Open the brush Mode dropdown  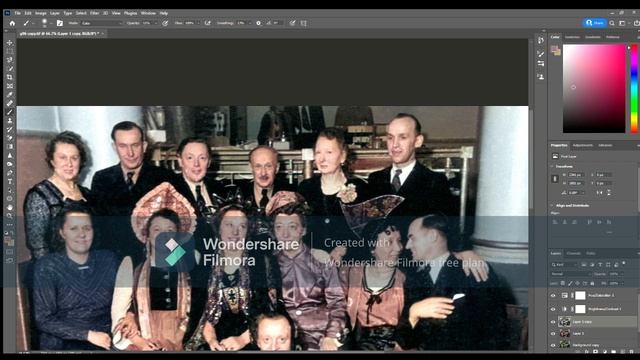pyautogui.click(x=102, y=23)
